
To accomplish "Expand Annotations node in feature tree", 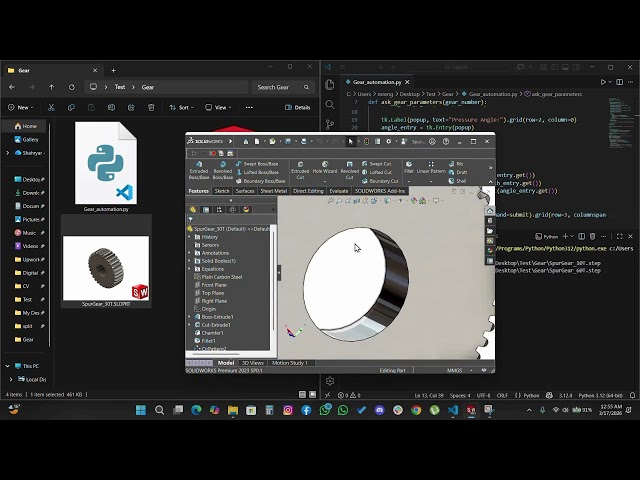I will tap(189, 253).
